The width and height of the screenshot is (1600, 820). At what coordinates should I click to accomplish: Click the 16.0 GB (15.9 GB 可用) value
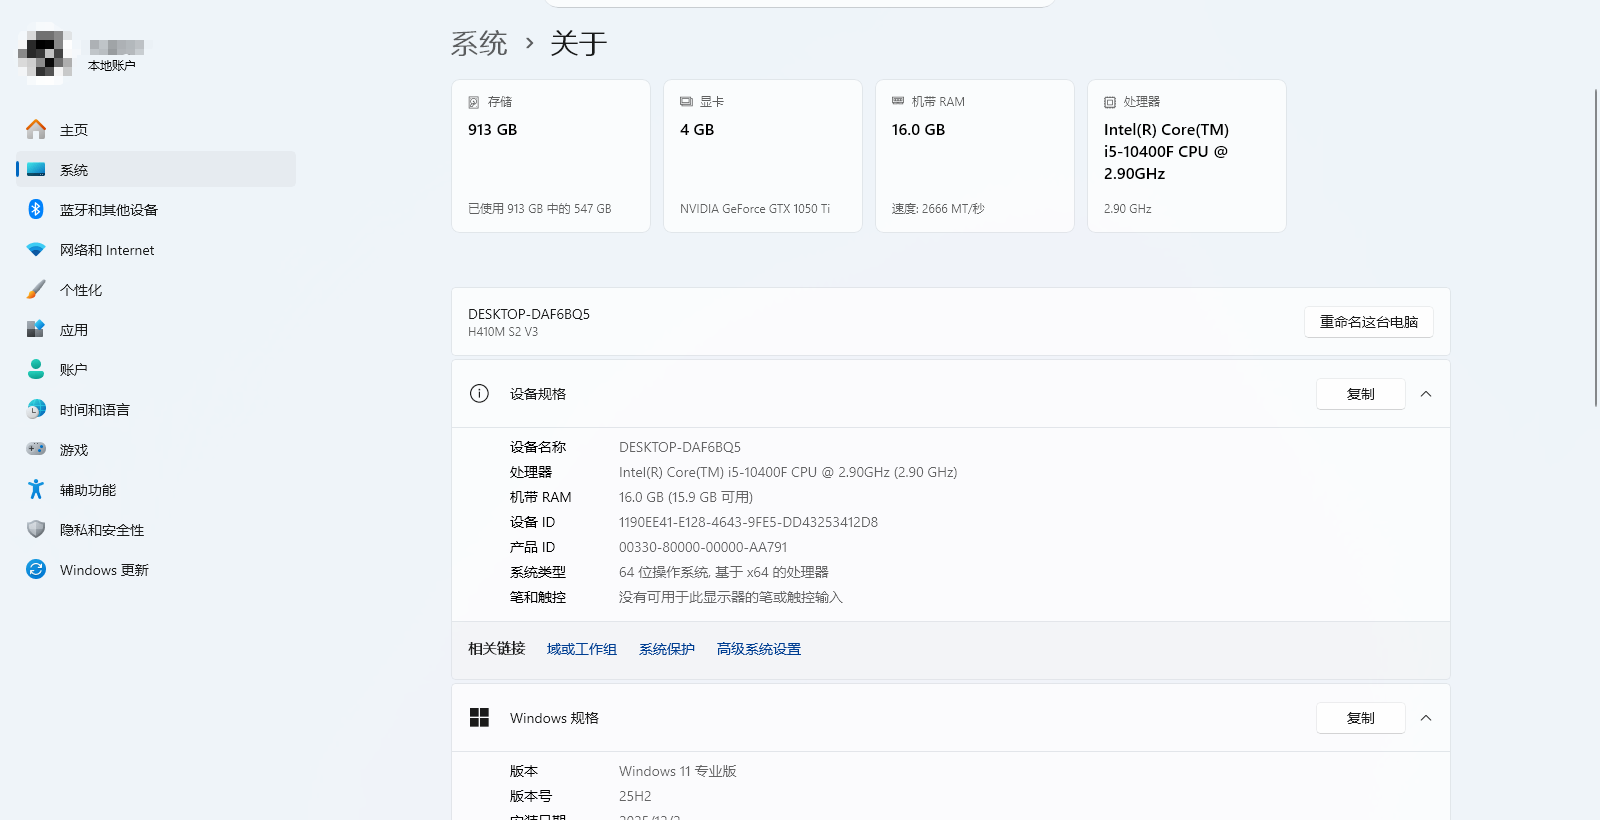pyautogui.click(x=686, y=497)
